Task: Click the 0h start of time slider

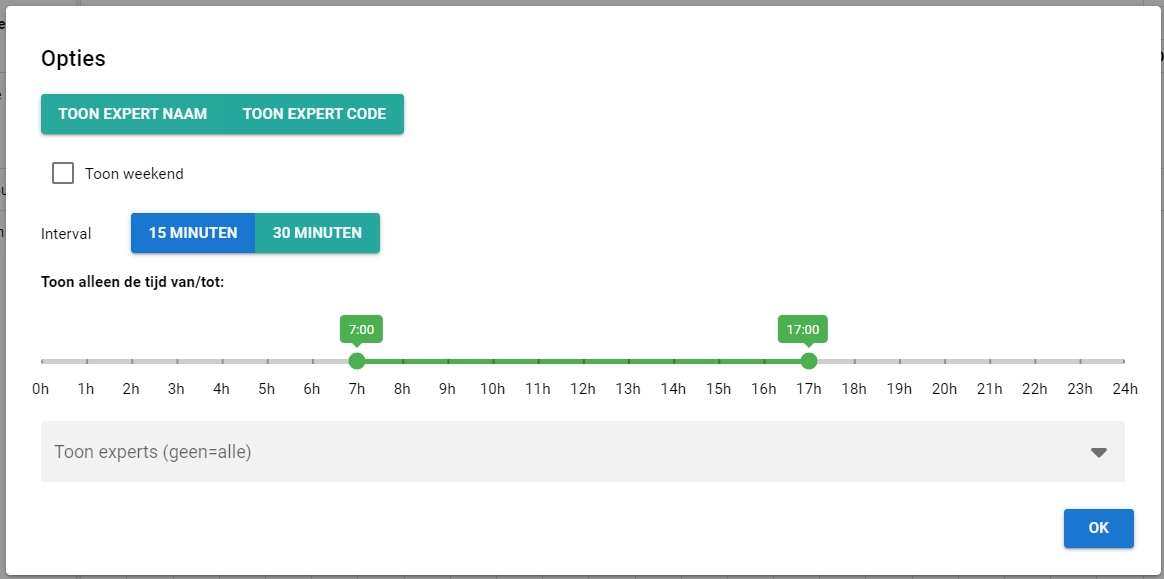Action: pos(42,361)
